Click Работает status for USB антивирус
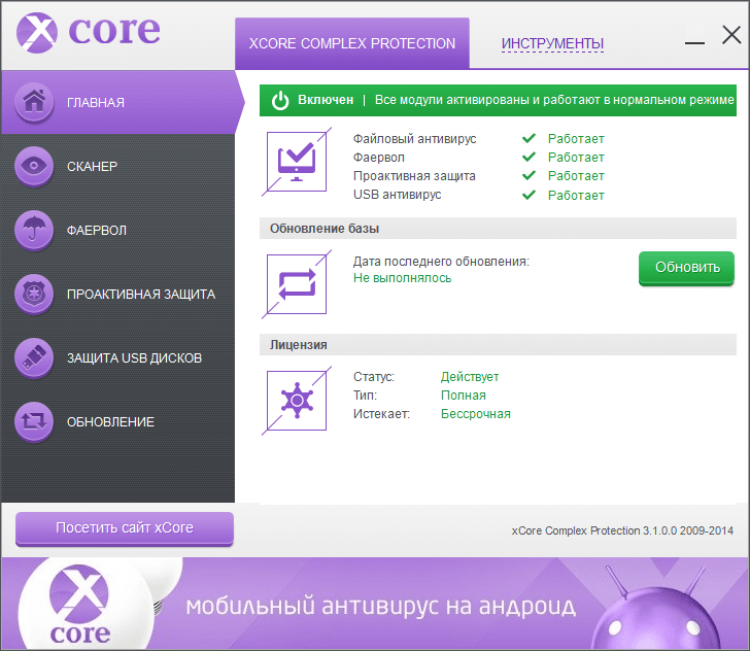Image resolution: width=750 pixels, height=651 pixels. point(576,195)
